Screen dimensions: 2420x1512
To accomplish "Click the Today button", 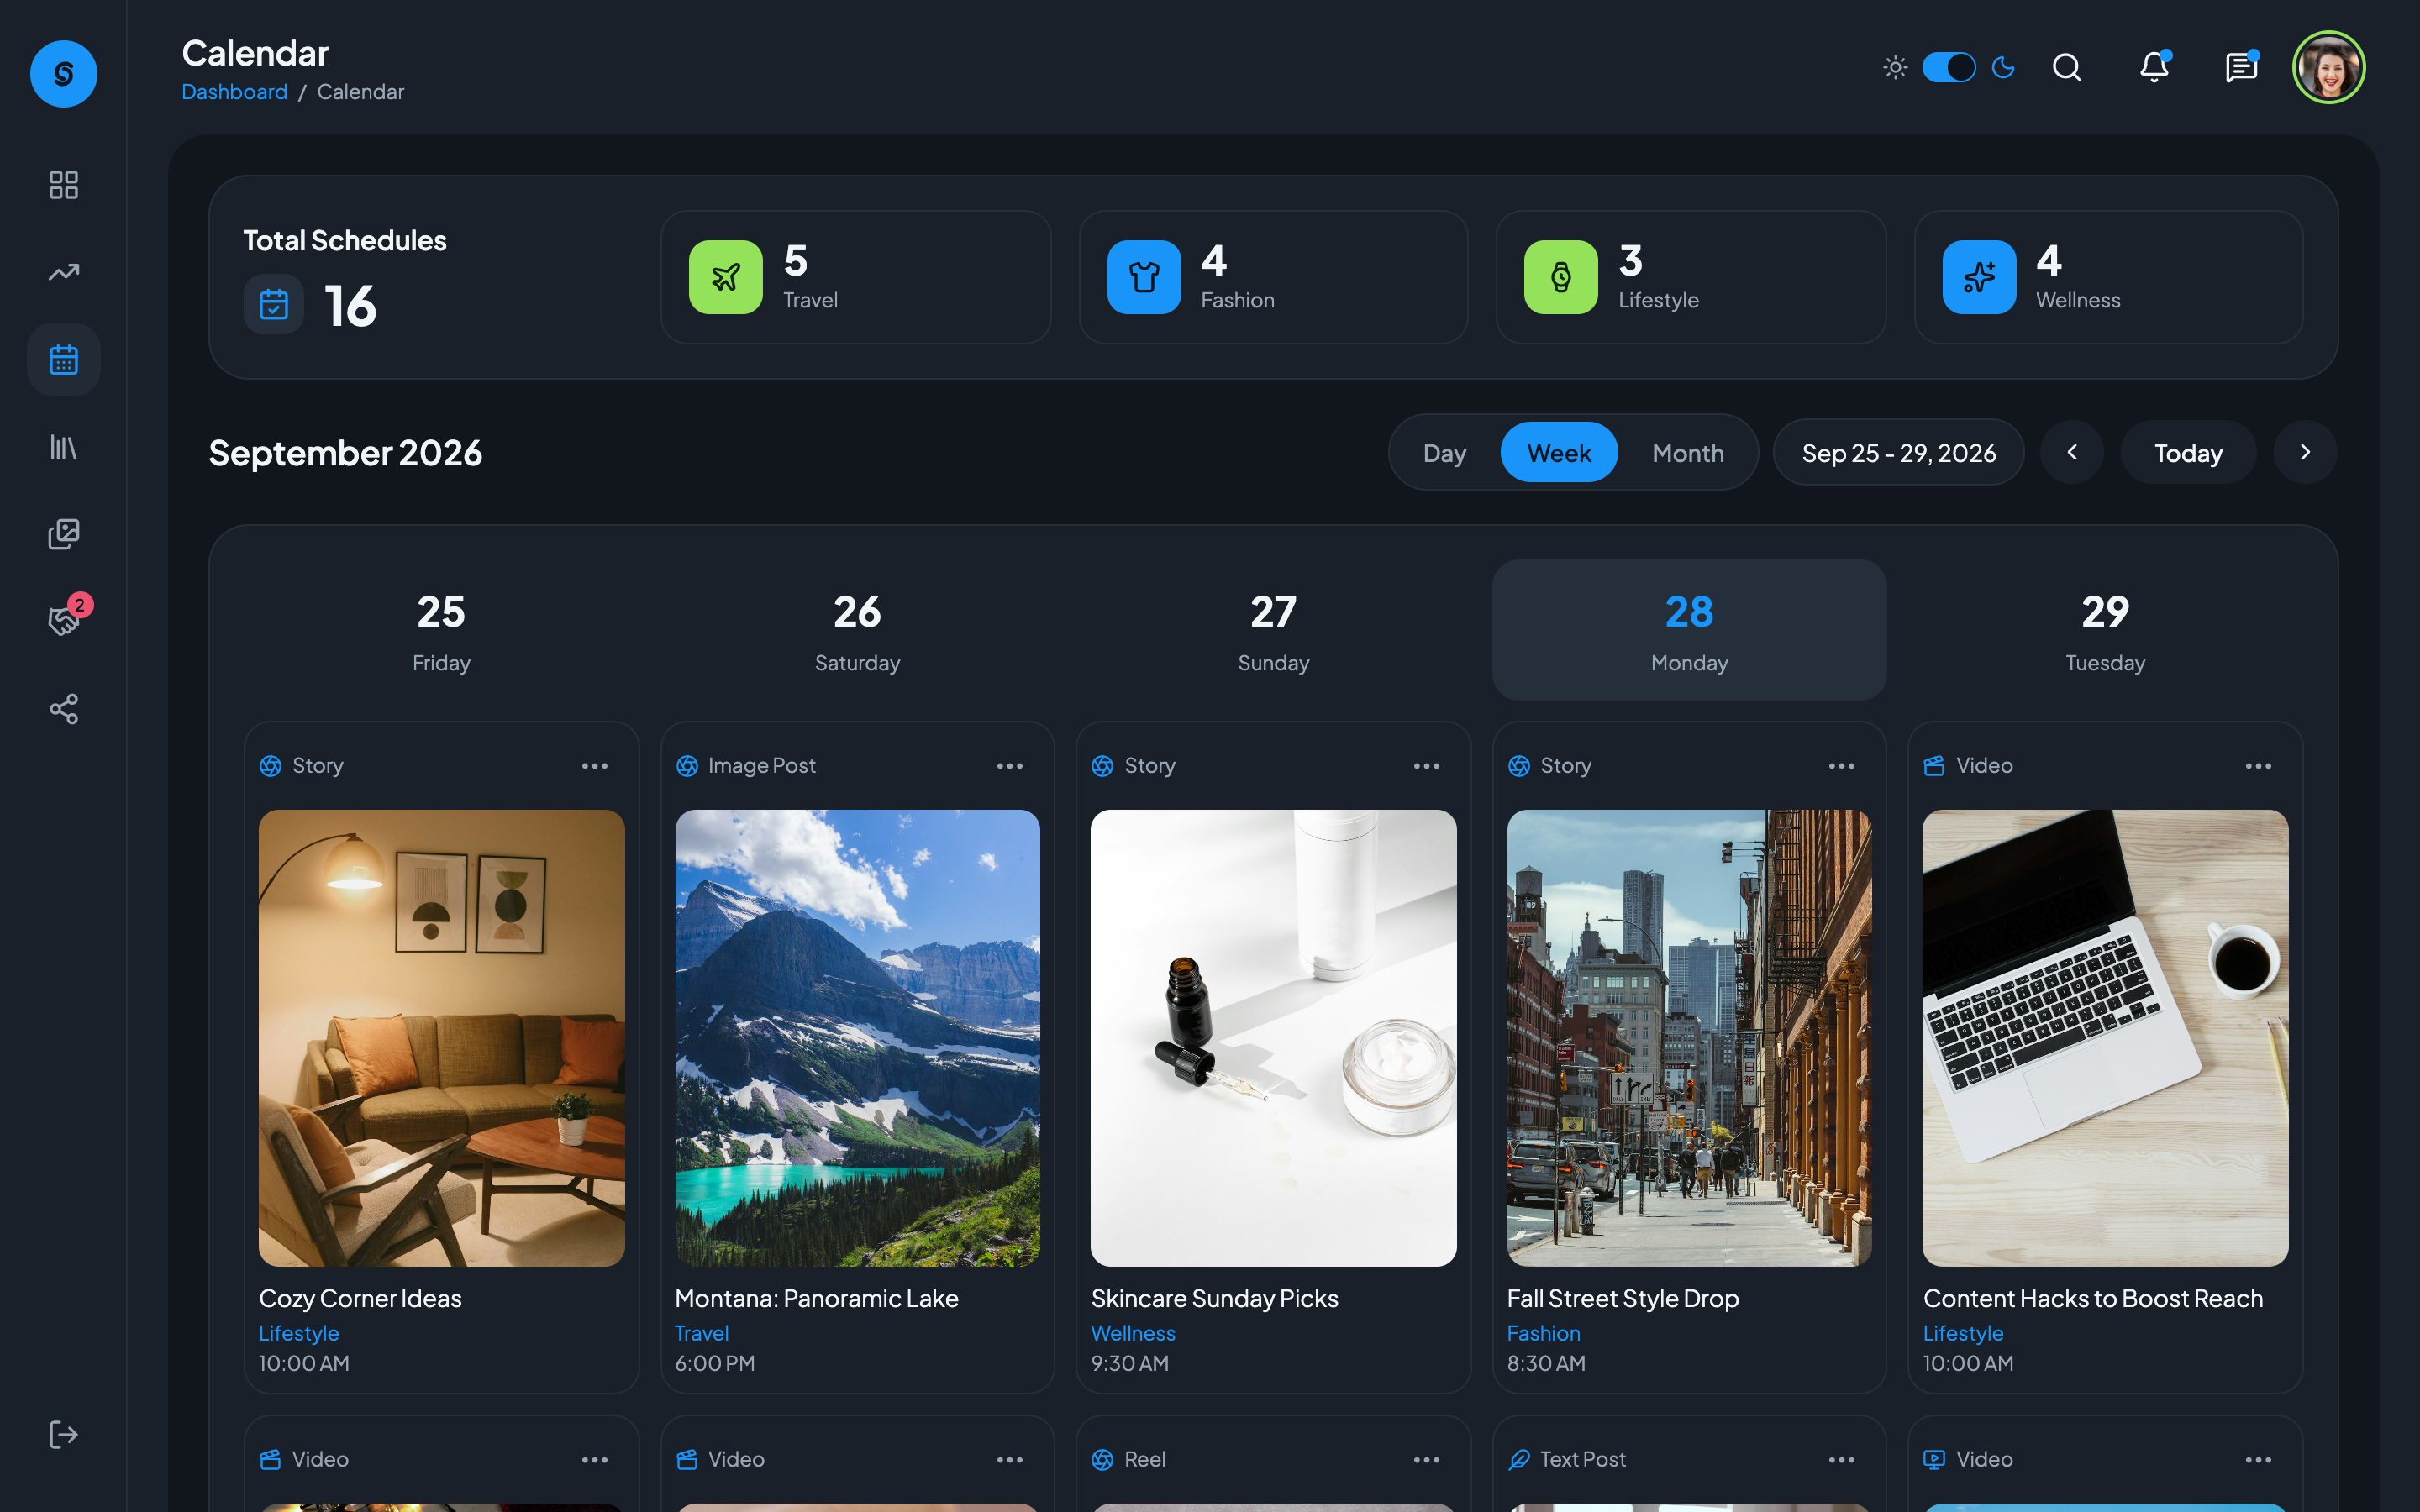I will pos(2188,453).
